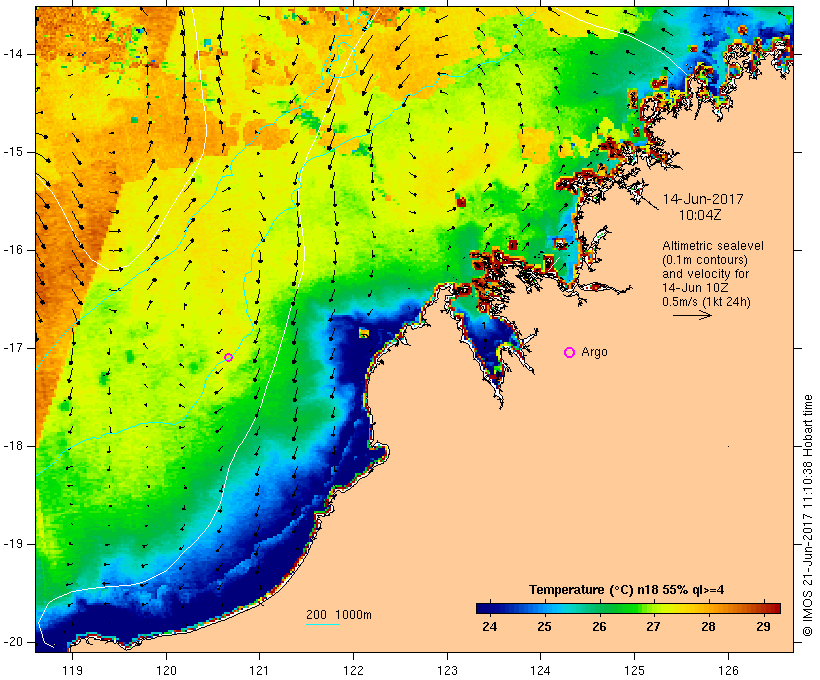This screenshot has height=680, width=820.
Task: Click the 'Argo' legend label
Action: pyautogui.click(x=595, y=352)
